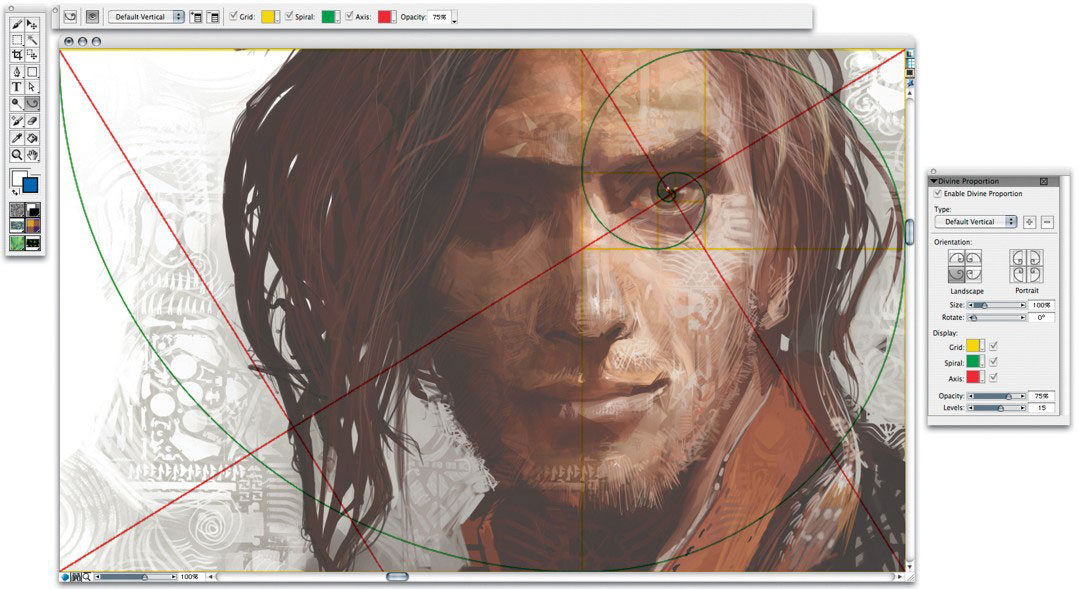This screenshot has width=1080, height=589.
Task: Select the Crop tool
Action: coord(17,56)
